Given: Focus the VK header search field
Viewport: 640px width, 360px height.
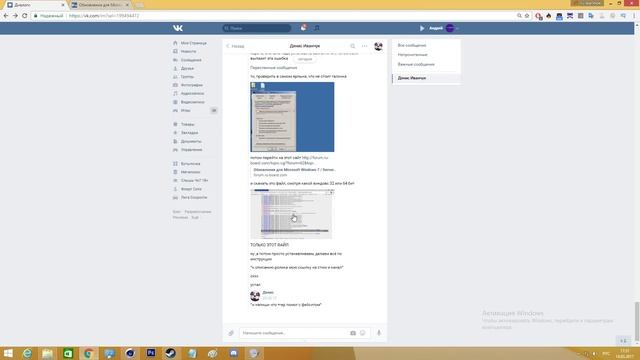Looking at the screenshot, I should [x=257, y=28].
